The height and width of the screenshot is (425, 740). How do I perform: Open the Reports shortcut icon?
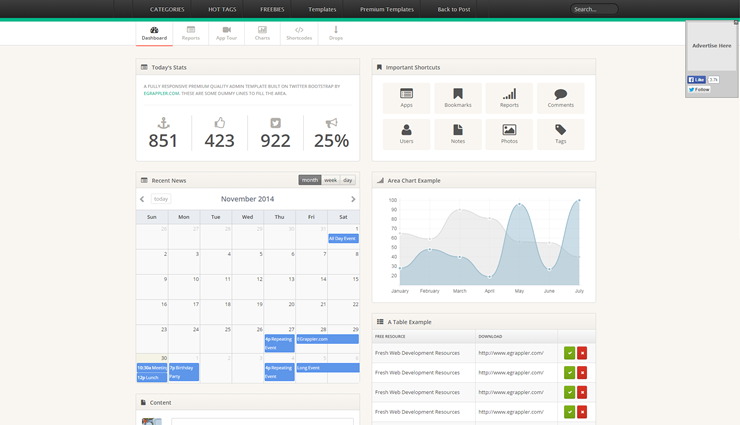(x=509, y=98)
